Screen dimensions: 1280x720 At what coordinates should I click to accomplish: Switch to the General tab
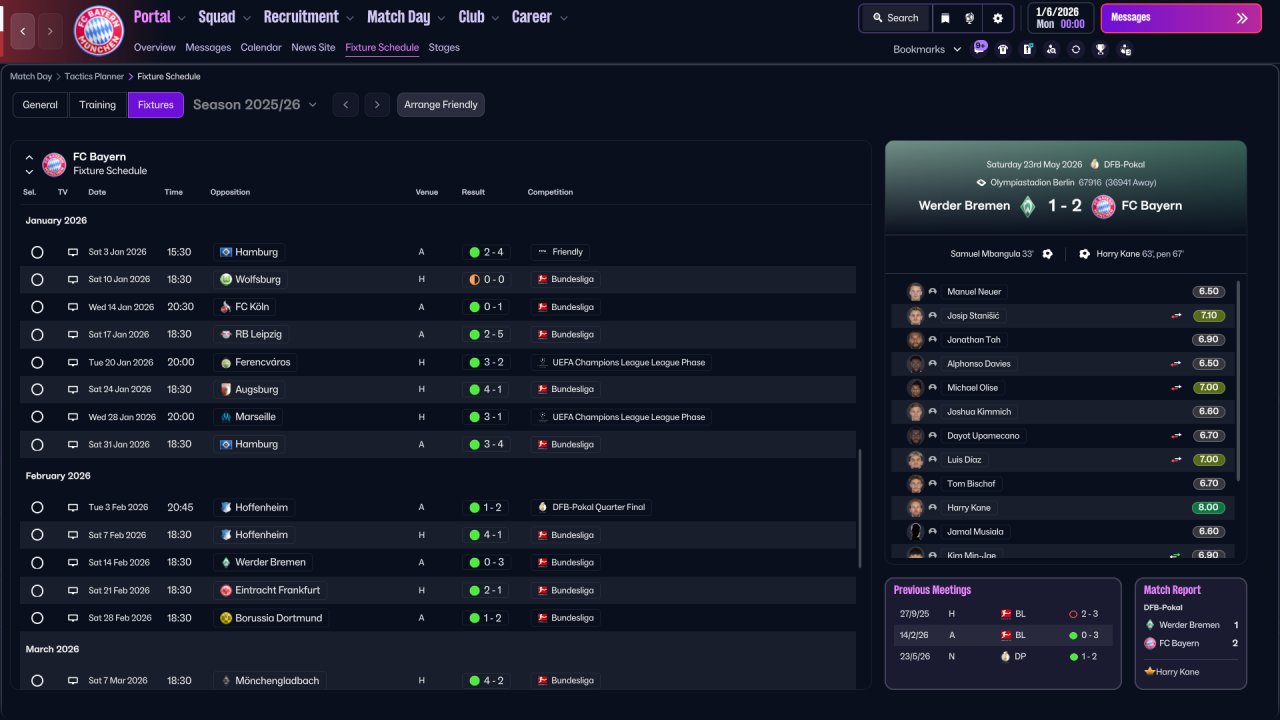click(x=40, y=105)
